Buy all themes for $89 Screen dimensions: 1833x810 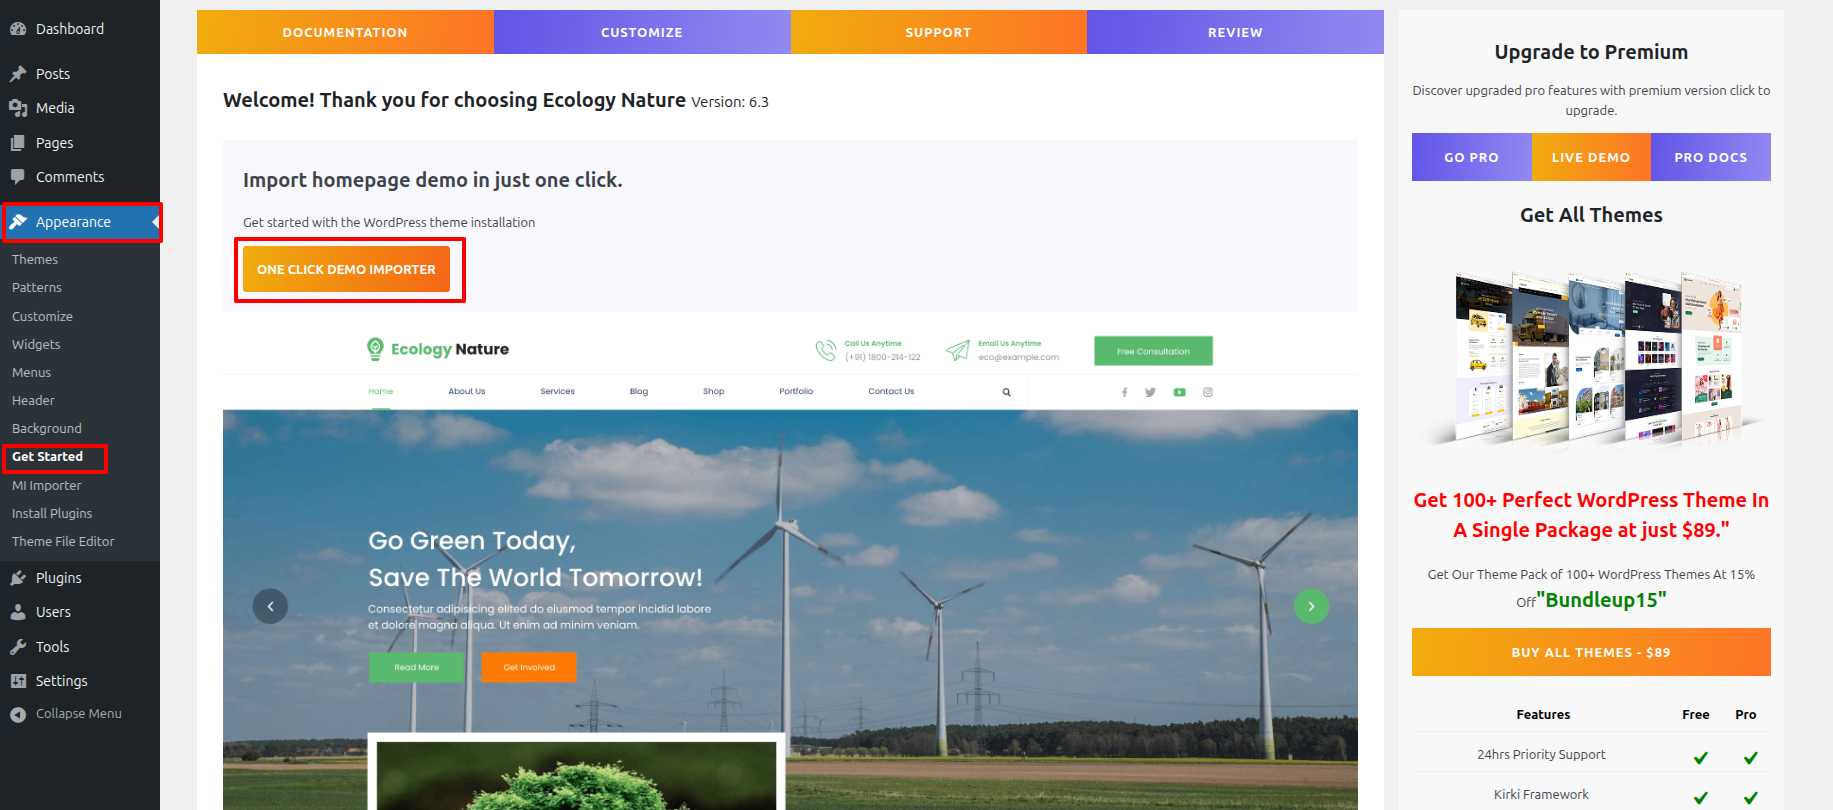coord(1590,652)
